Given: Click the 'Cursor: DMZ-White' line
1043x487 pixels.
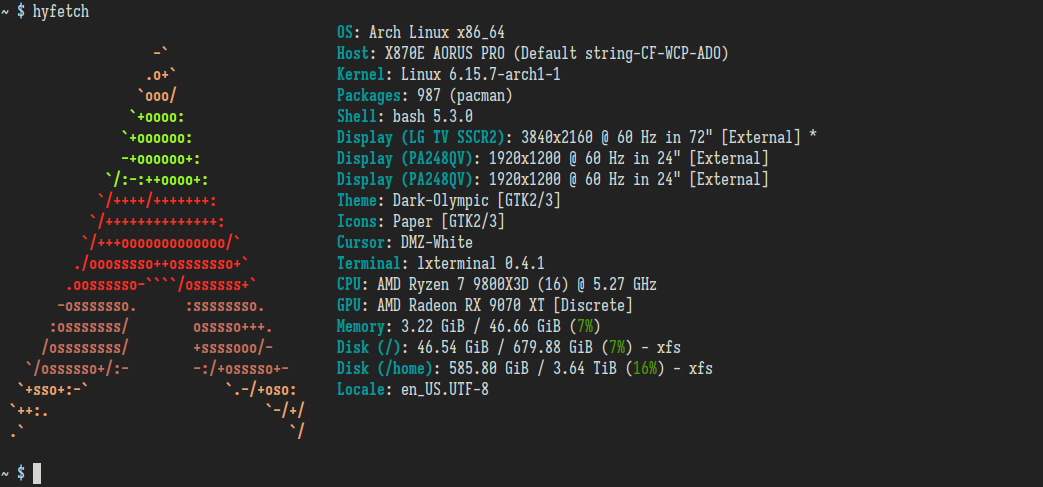Looking at the screenshot, I should [x=404, y=242].
